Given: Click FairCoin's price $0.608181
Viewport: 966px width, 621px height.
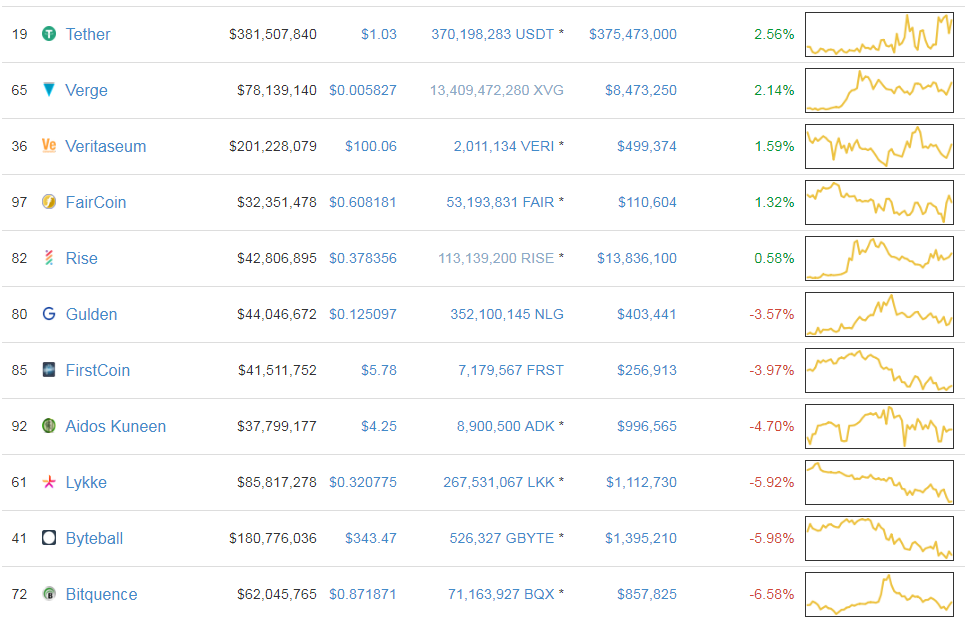Looking at the screenshot, I should [362, 203].
